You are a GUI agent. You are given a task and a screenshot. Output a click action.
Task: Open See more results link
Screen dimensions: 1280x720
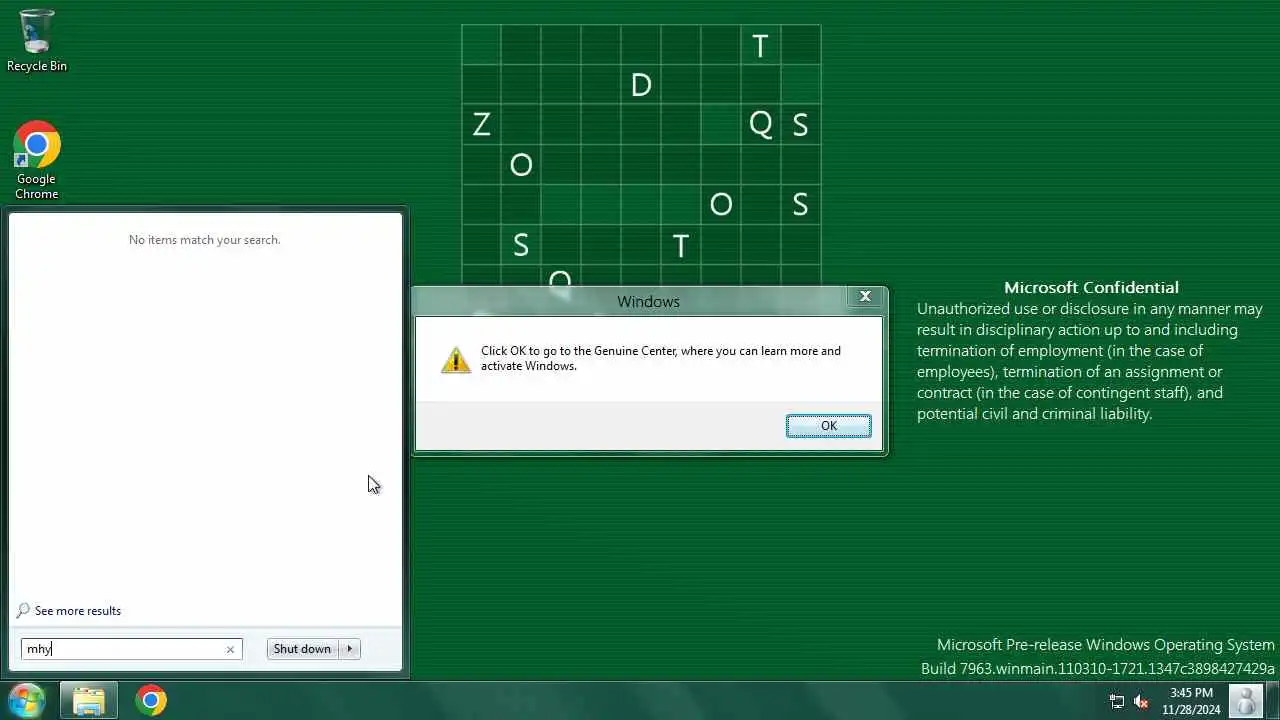[78, 611]
